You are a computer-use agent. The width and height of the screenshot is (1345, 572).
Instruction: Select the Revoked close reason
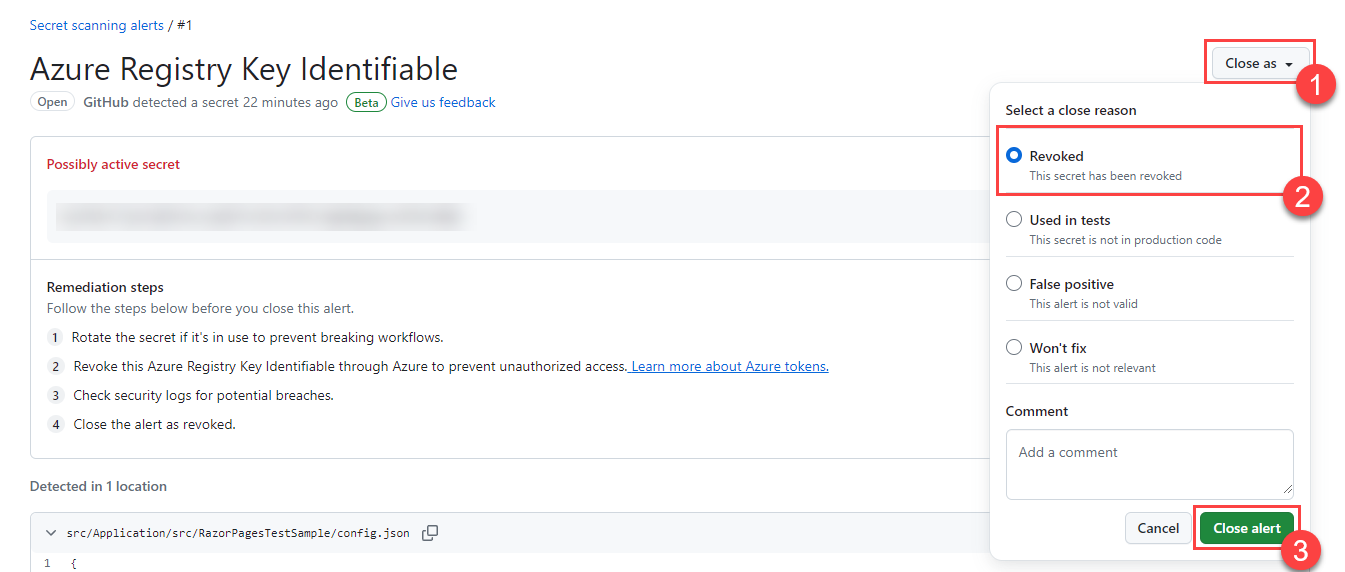(1014, 156)
